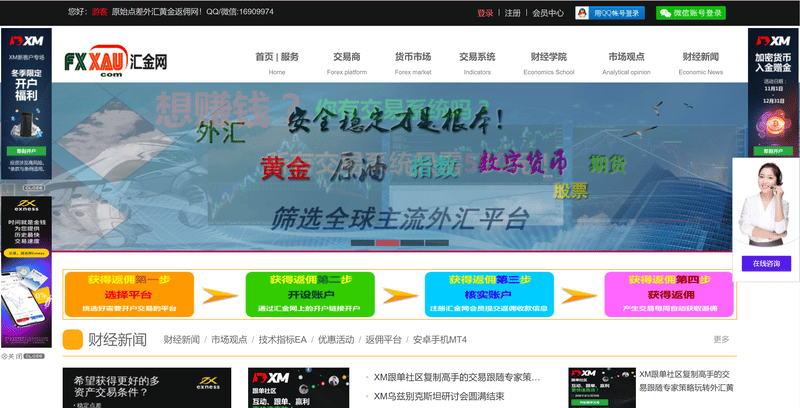Screen dimensions: 800x408
Task: Click 筛选全球主流外汇平台 banner slogan
Action: coord(399,219)
